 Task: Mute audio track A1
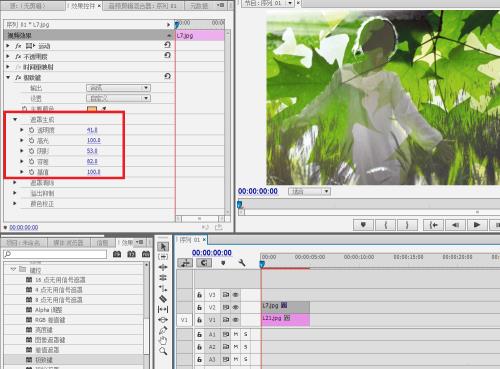(x=236, y=334)
